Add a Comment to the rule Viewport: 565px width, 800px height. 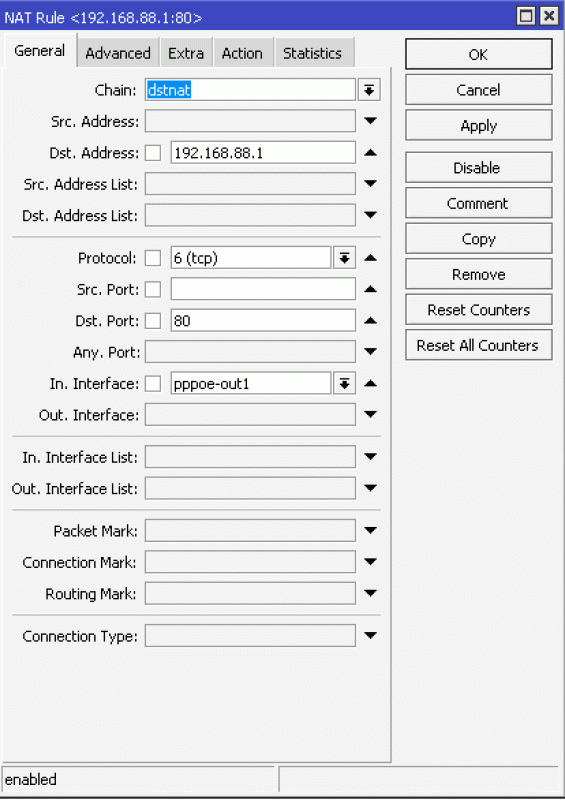pos(478,203)
